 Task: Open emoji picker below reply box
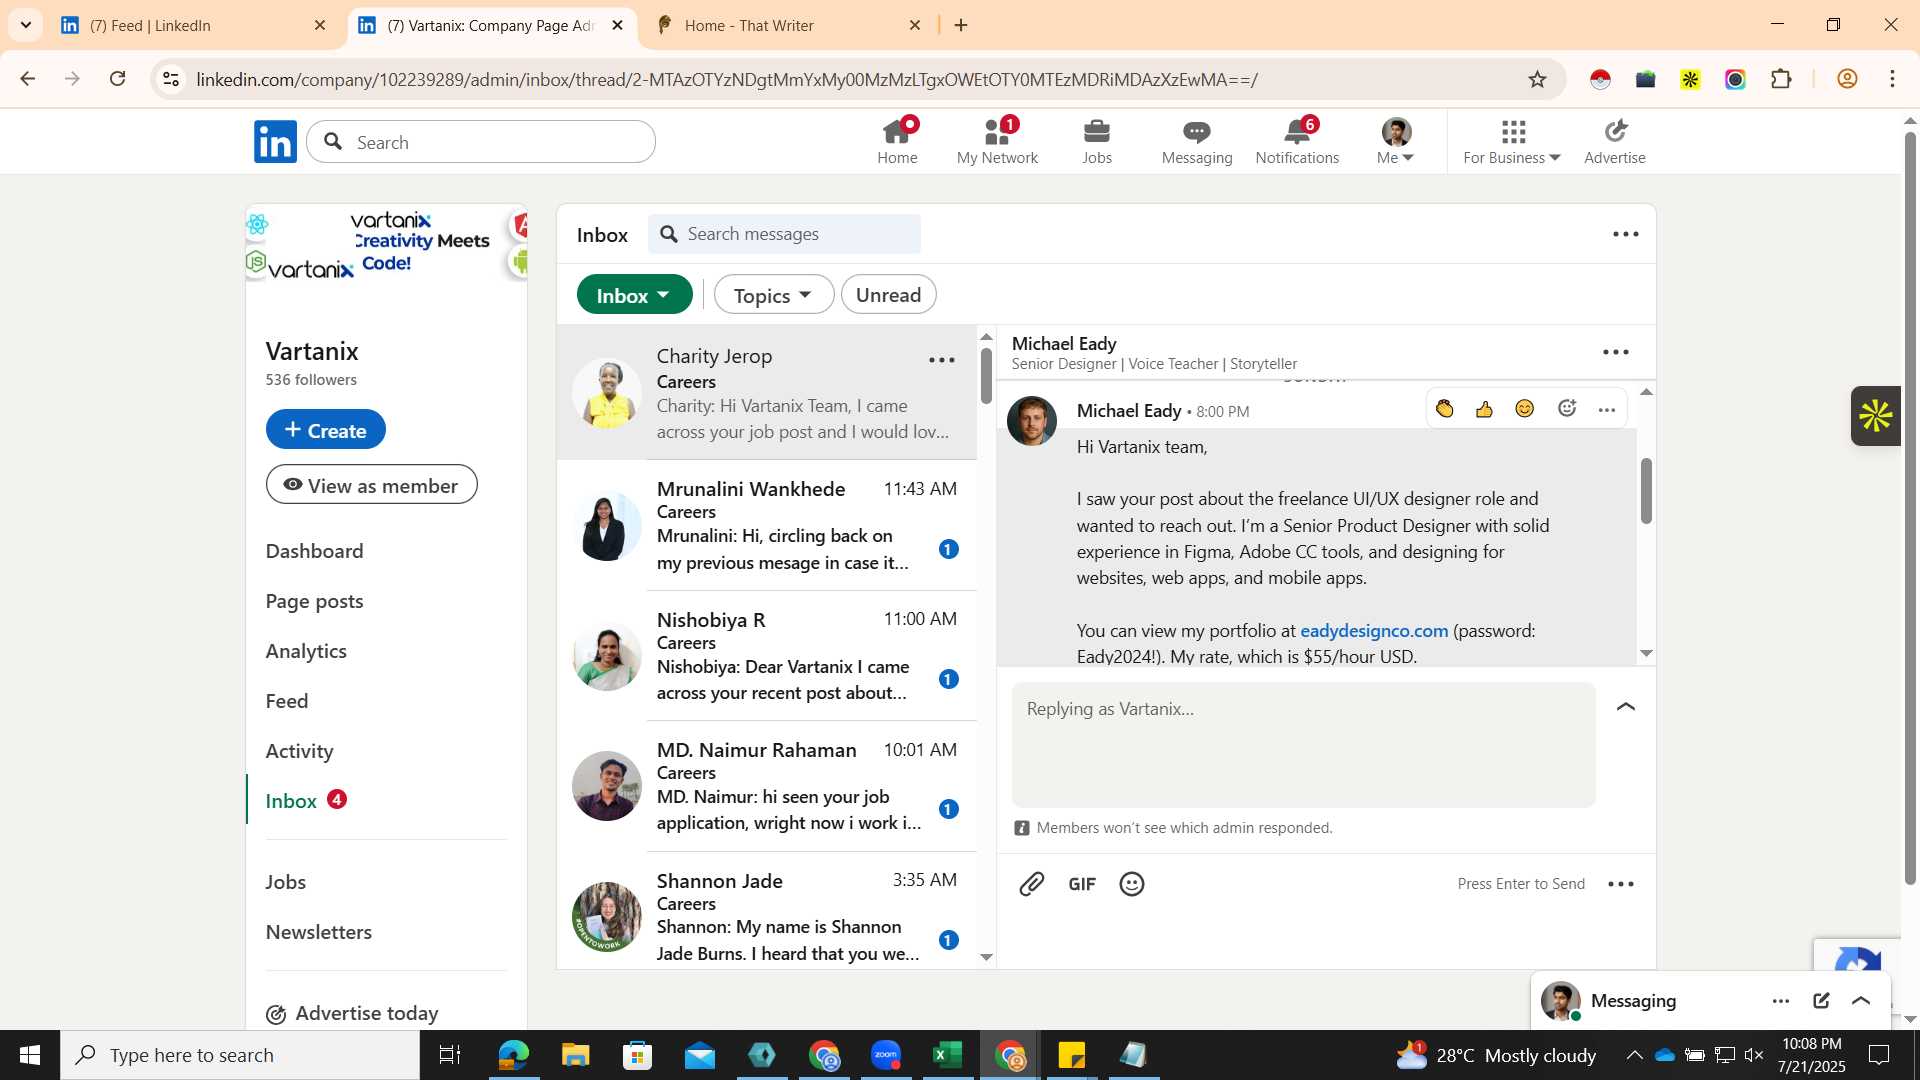click(1132, 884)
